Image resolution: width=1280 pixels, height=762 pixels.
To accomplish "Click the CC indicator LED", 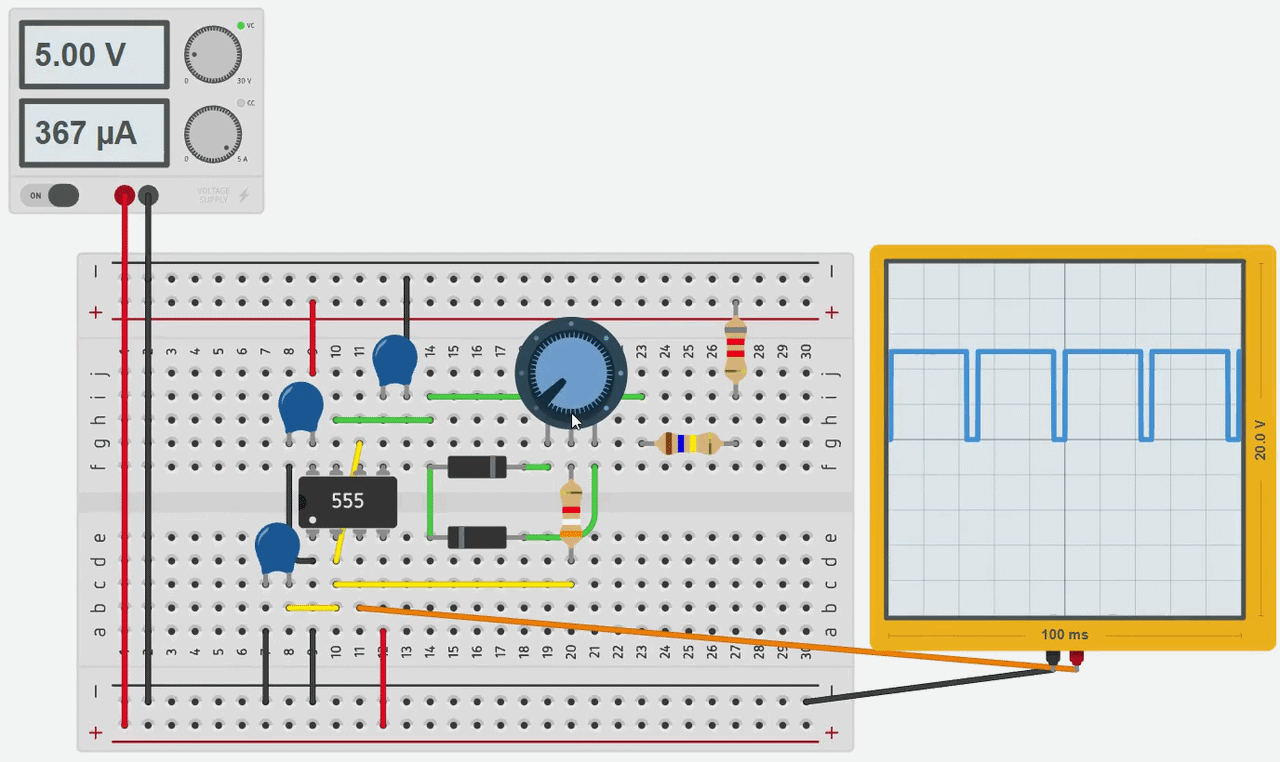I will (x=241, y=103).
